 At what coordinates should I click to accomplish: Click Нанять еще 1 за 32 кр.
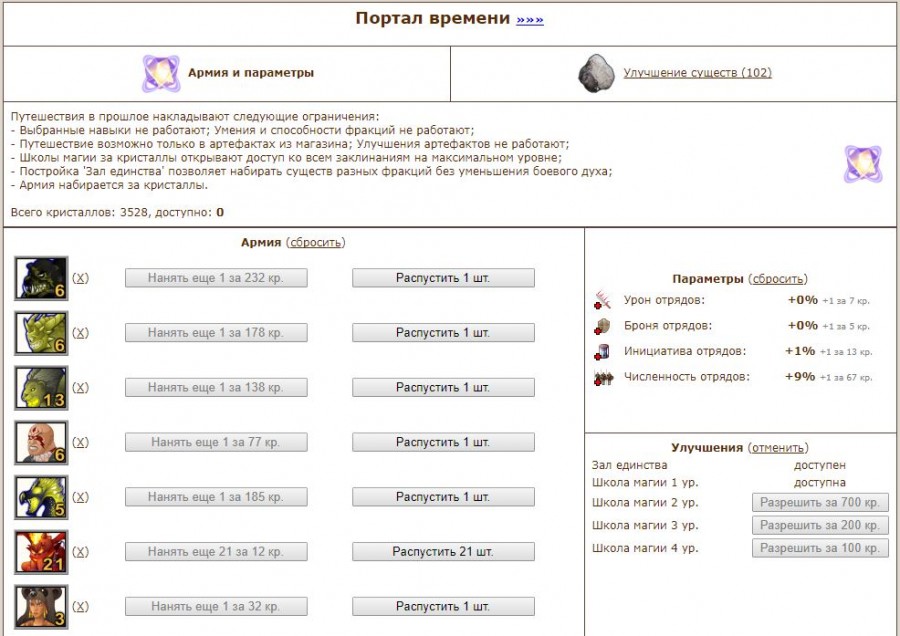tap(216, 607)
